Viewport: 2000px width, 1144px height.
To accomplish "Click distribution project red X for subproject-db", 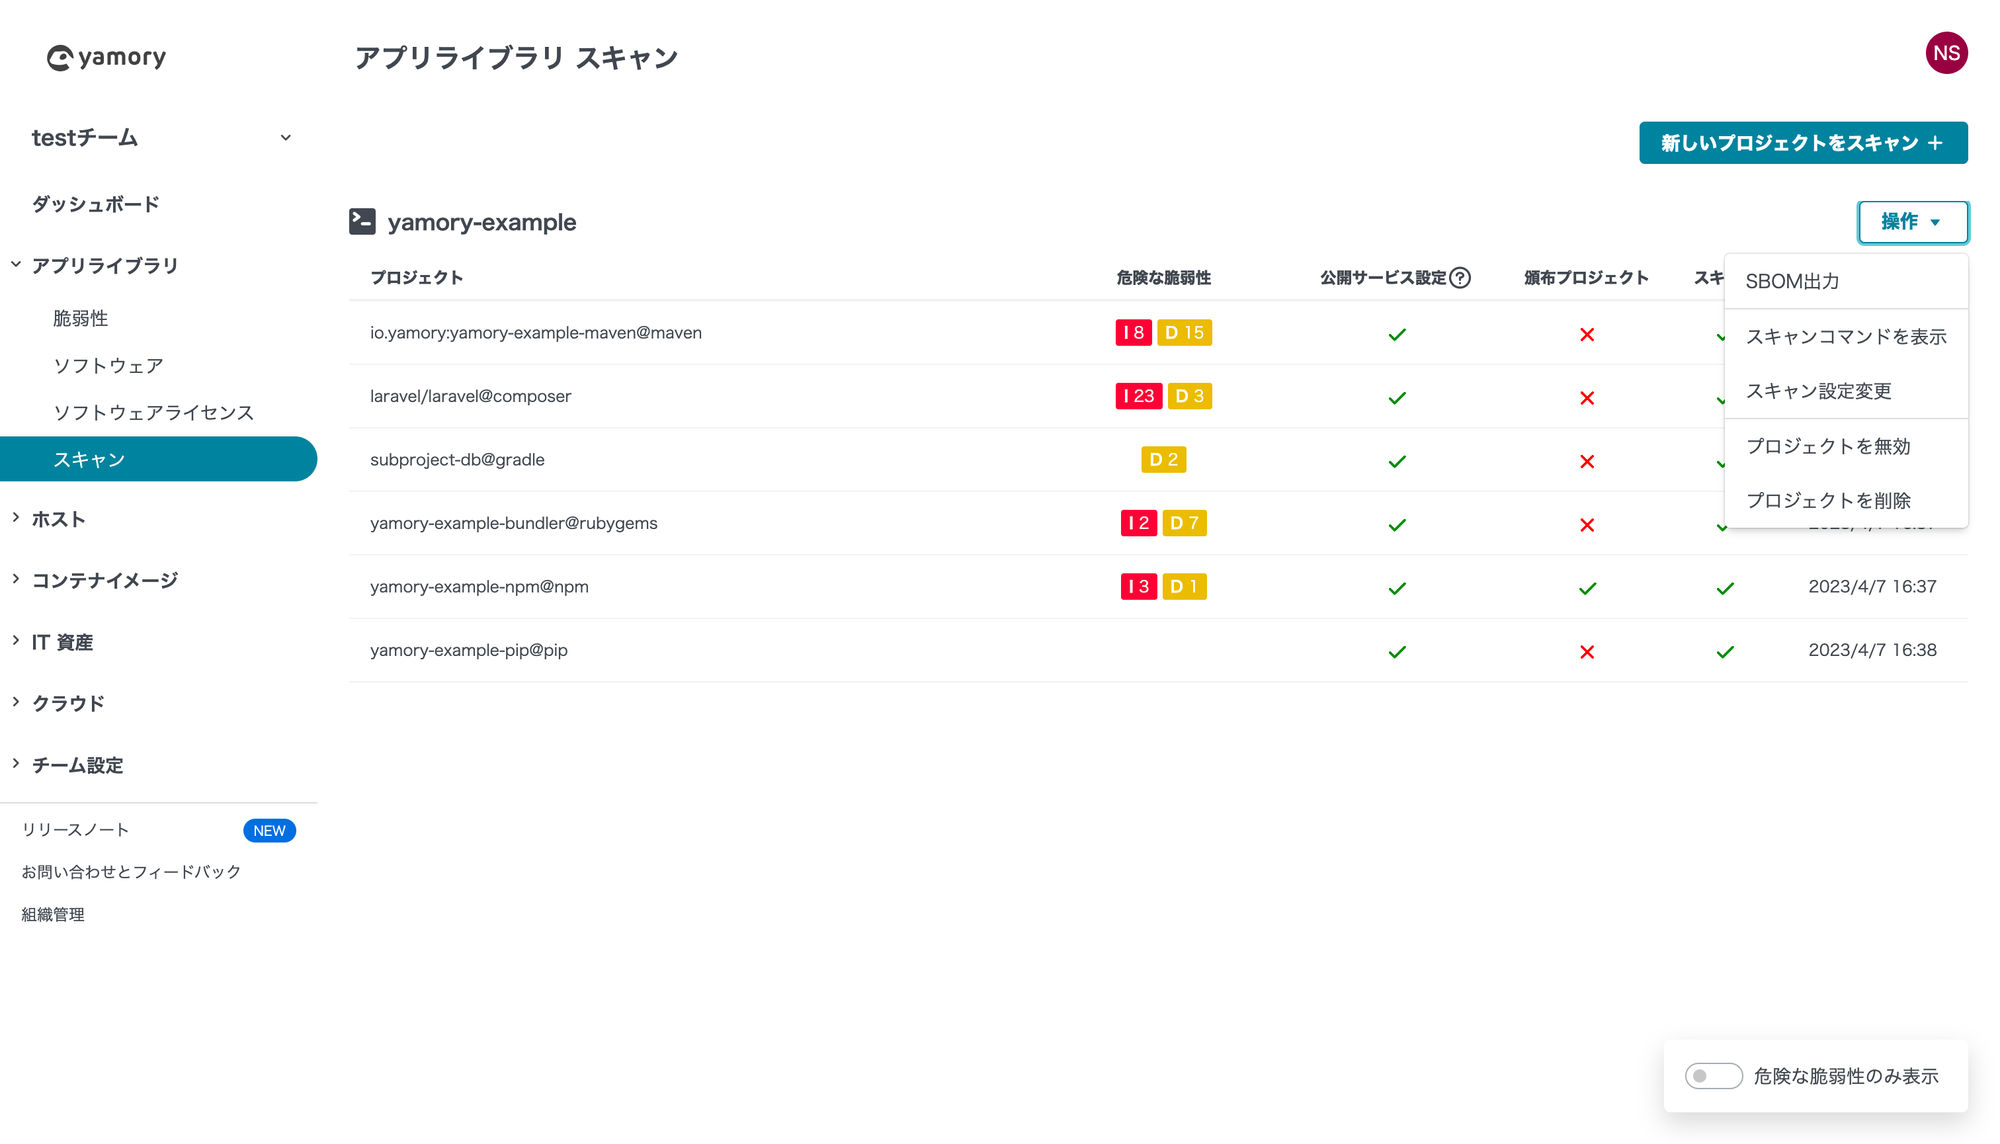I will (1586, 461).
